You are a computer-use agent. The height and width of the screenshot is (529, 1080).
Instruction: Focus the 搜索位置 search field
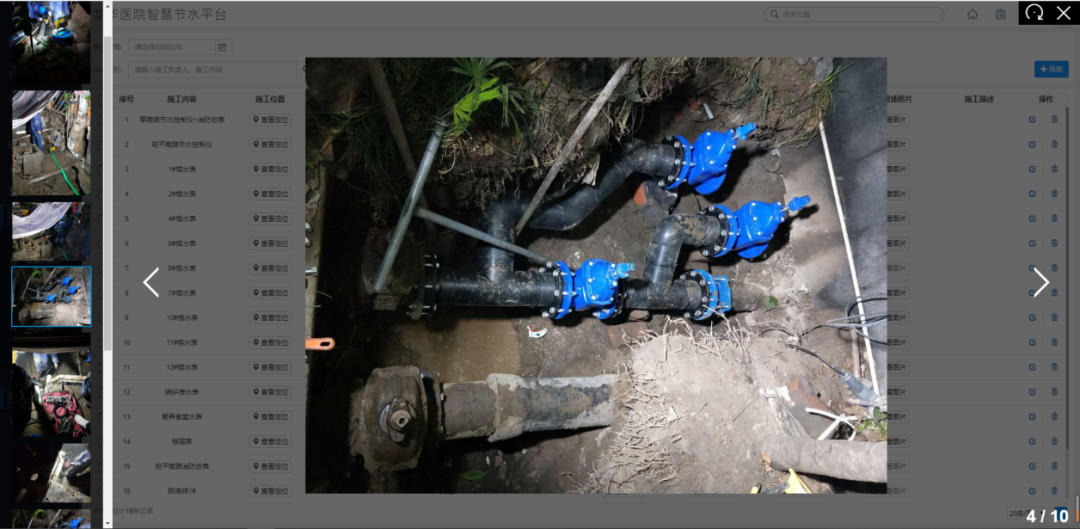point(854,14)
